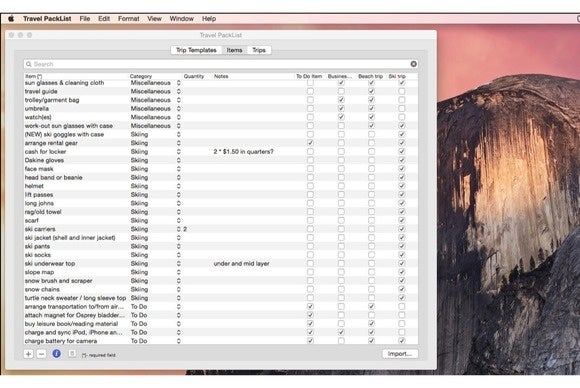Open category dropdown for scarf
The image size is (580, 388).
coord(179,220)
